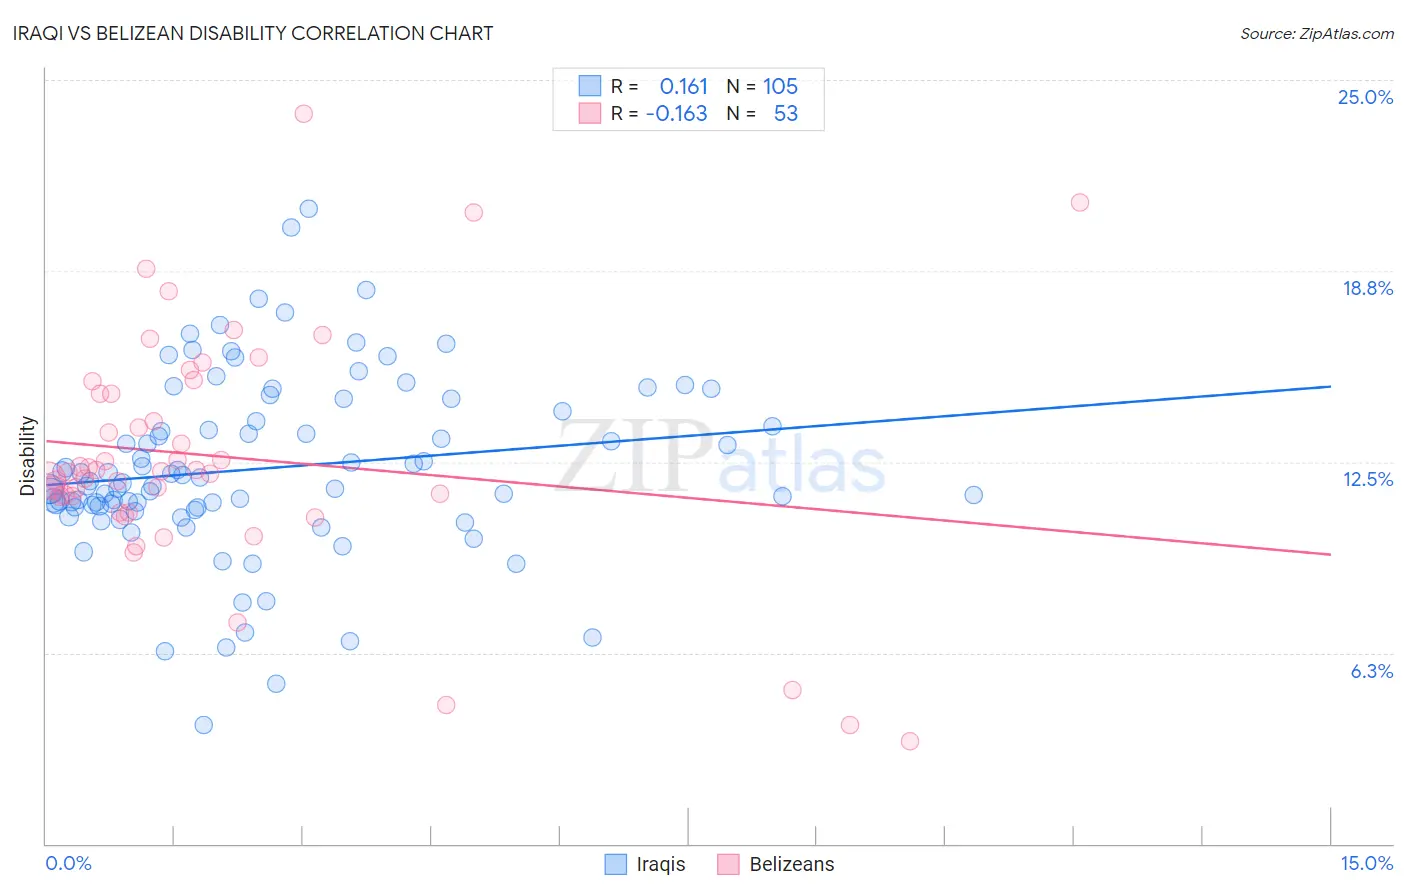Click the 25.0% y-axis label
The height and width of the screenshot is (892, 1406).
(1365, 97)
